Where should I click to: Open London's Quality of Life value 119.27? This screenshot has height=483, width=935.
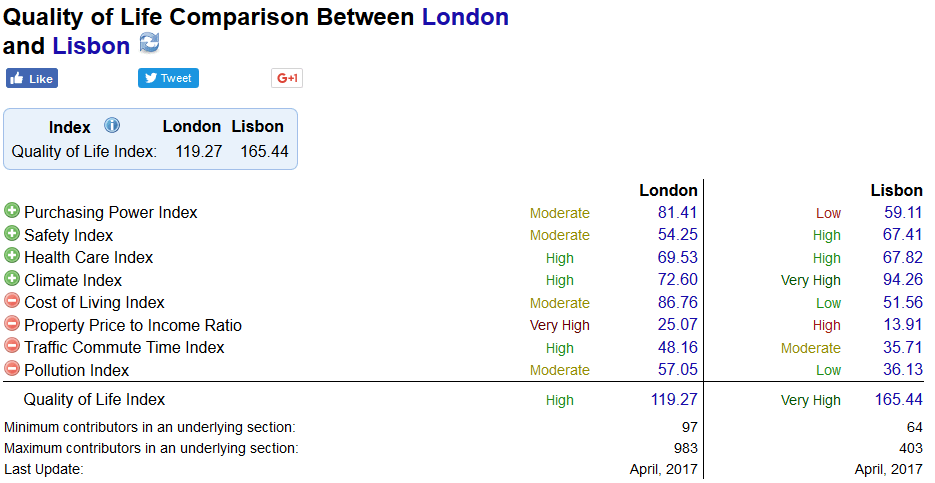click(x=674, y=399)
